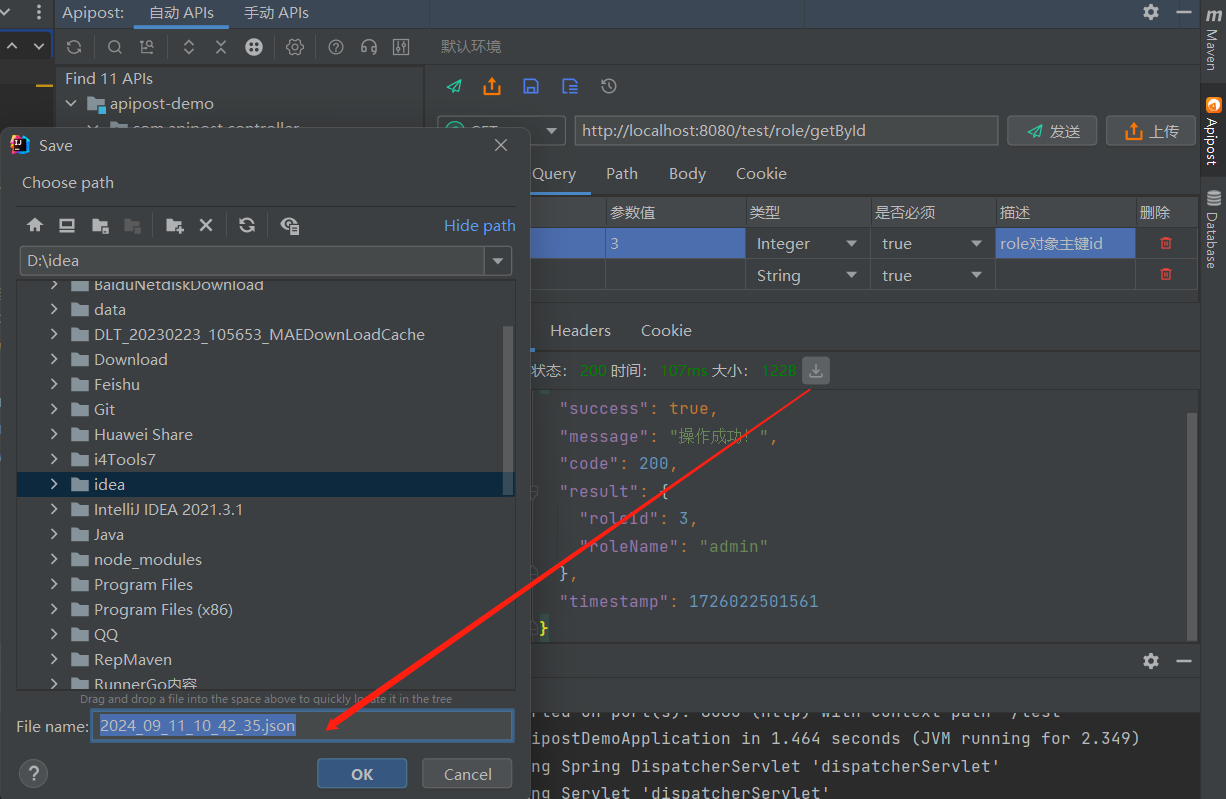Toggle show hidden files in Save dialog
1226x799 pixels.
coord(290,226)
